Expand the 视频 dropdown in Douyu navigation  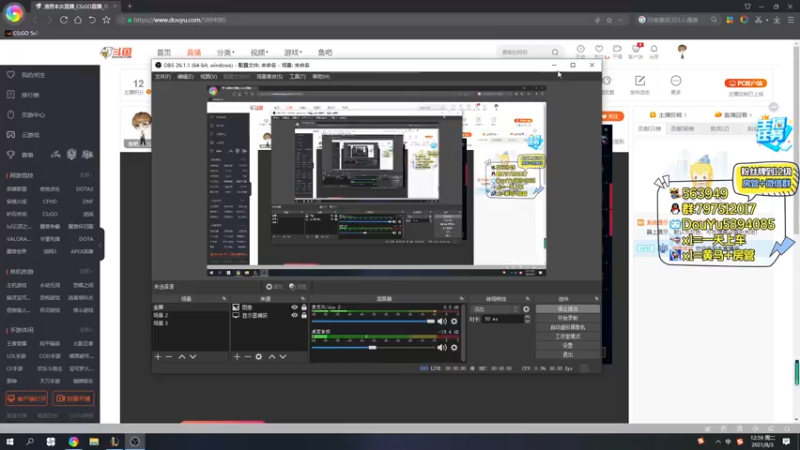(x=259, y=52)
